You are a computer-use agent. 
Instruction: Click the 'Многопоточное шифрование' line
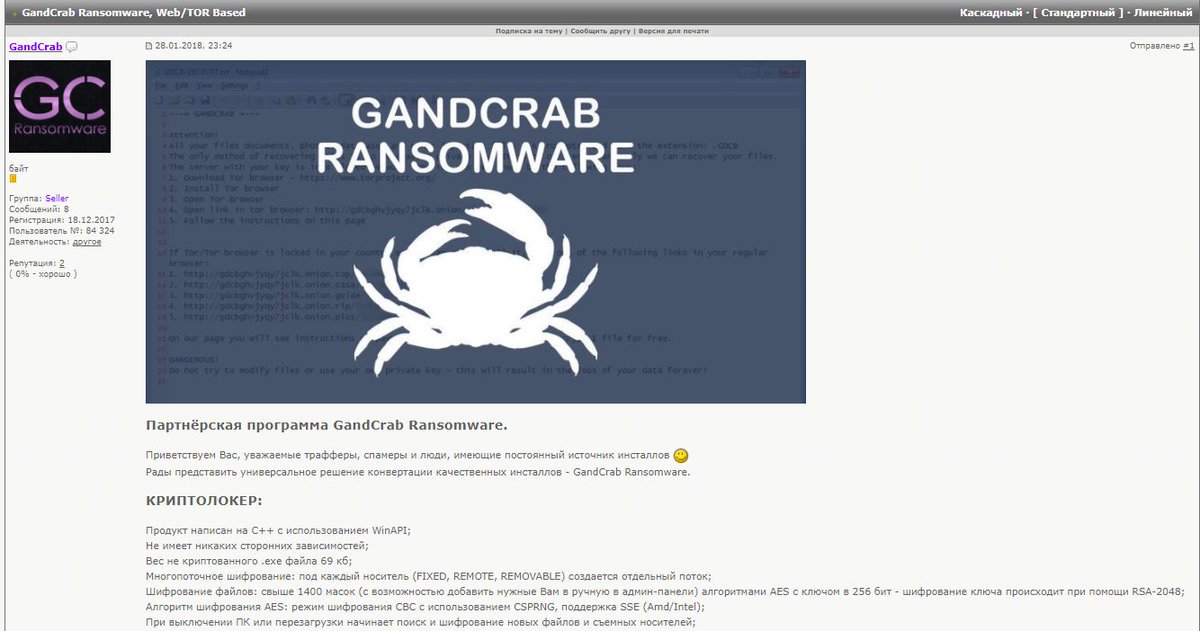coord(428,576)
